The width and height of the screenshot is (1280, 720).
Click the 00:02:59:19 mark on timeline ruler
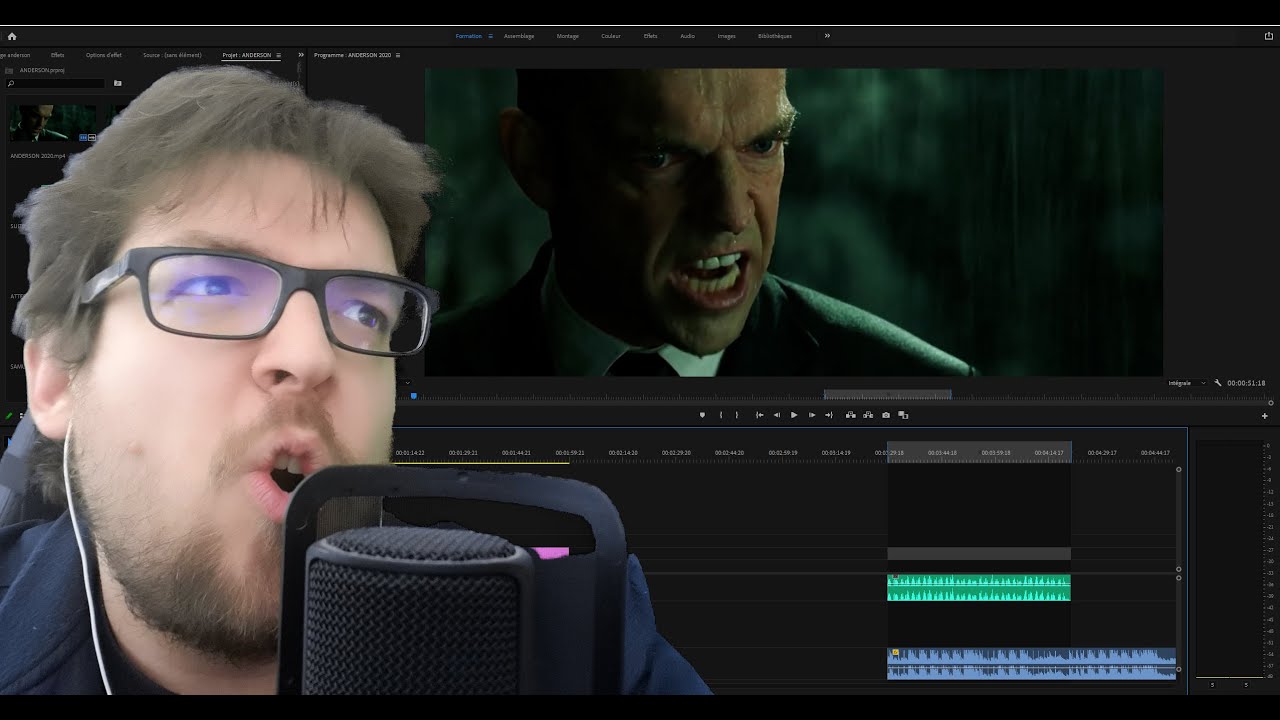pos(783,453)
